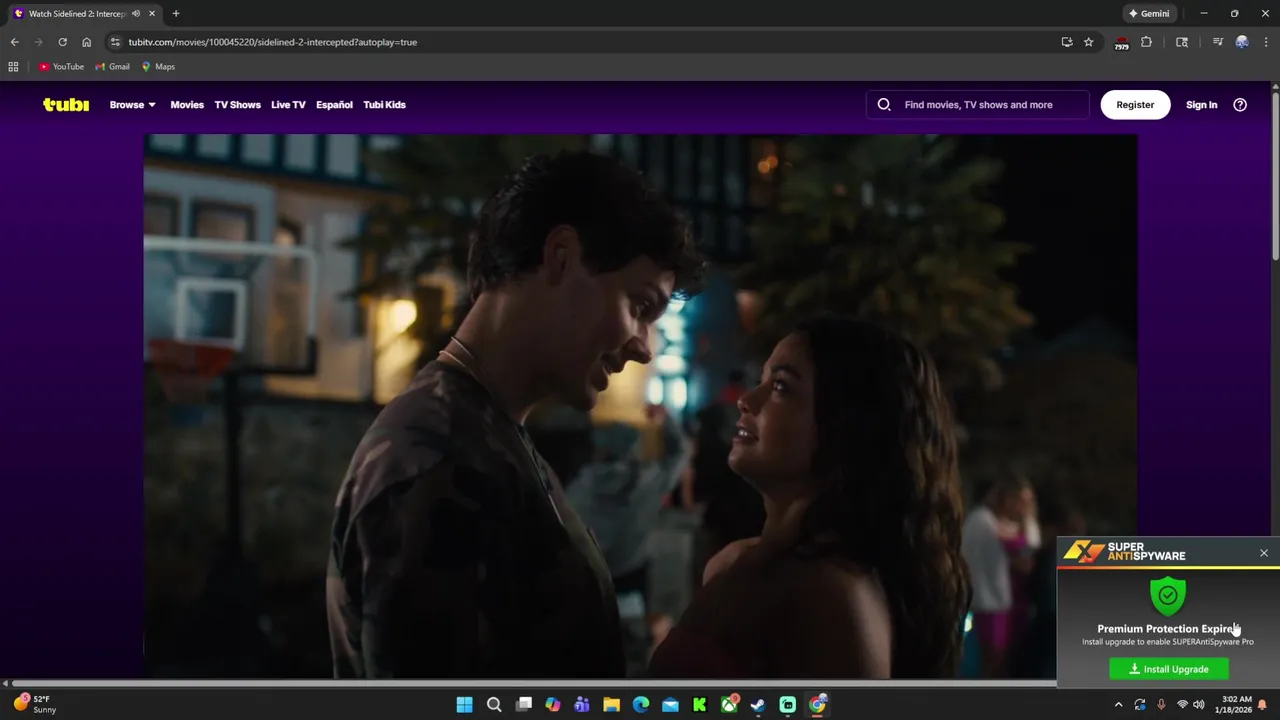Open the search tabs side panel icon

(x=1182, y=42)
